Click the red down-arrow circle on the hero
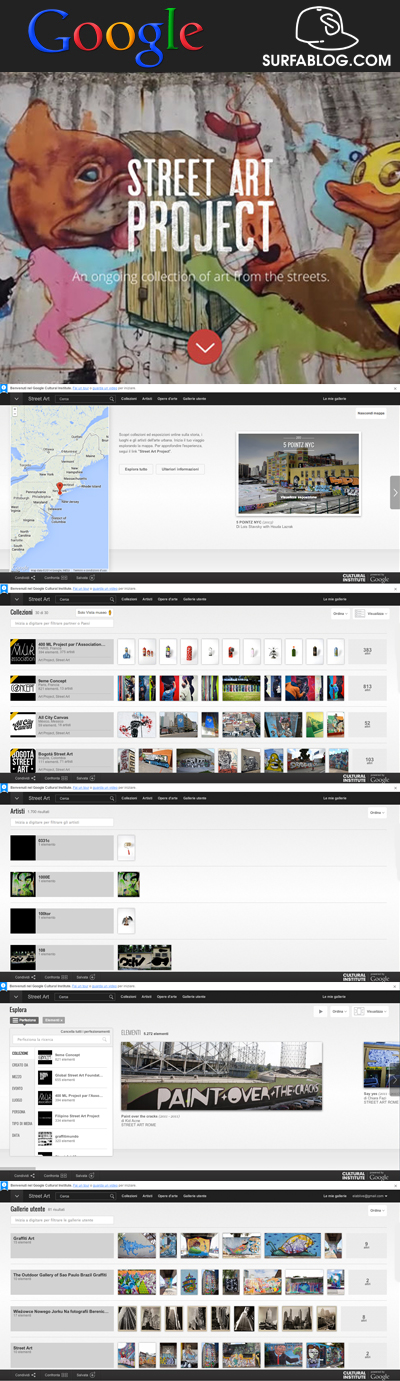Image resolution: width=400 pixels, height=1381 pixels. click(204, 347)
